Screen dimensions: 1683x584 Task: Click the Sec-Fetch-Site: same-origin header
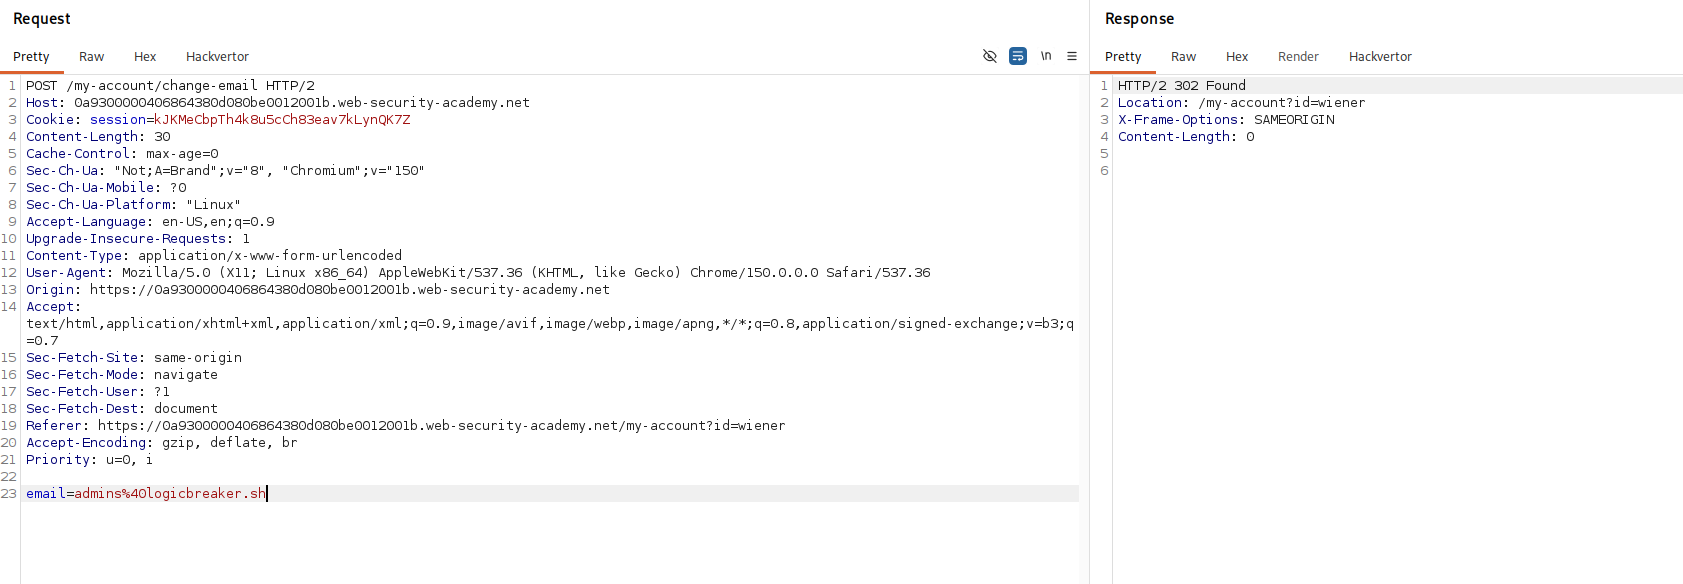(134, 358)
